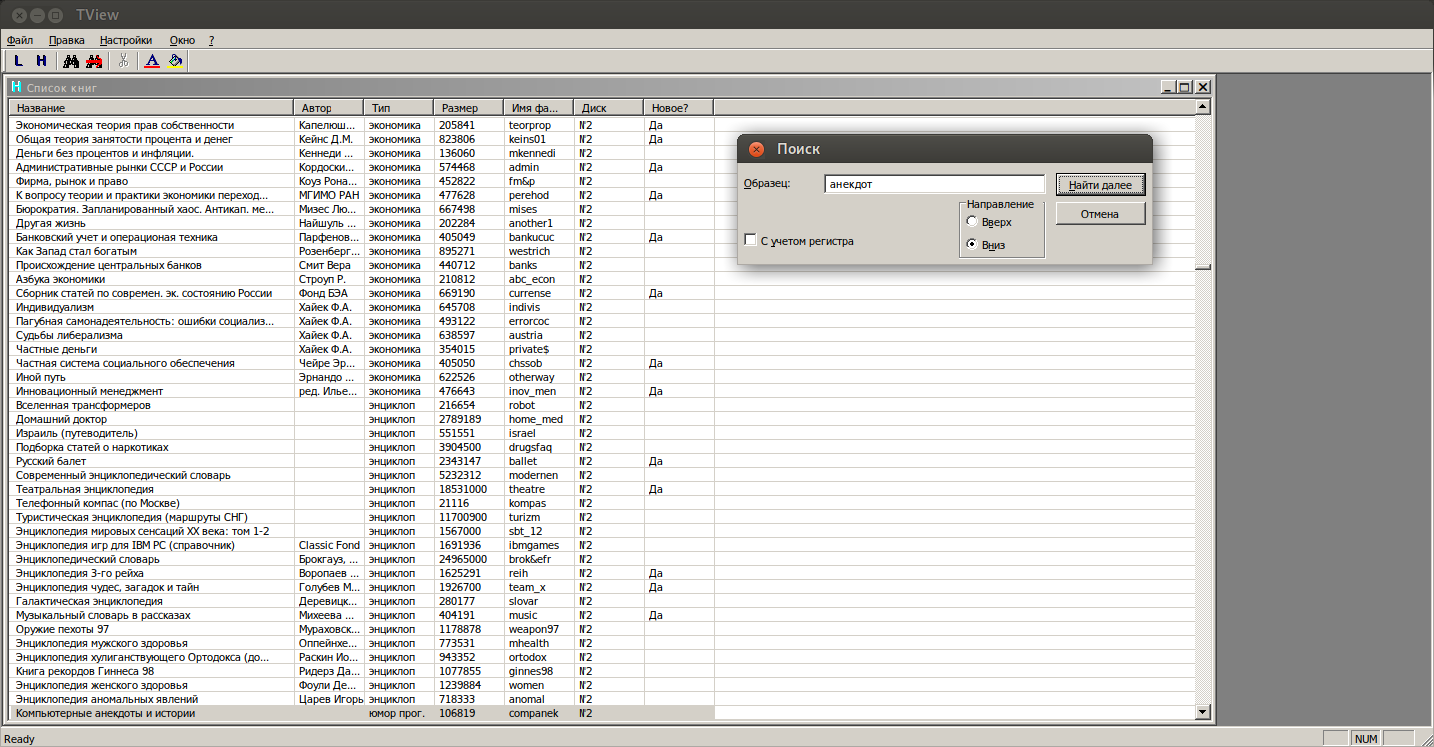Click the paint bucket fill icon
Screen dimensions: 1434x747
pos(175,61)
